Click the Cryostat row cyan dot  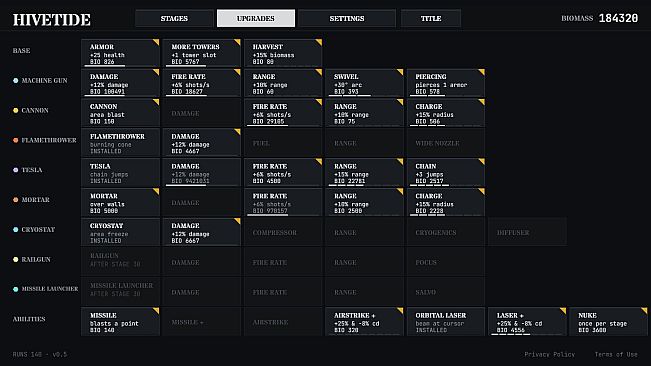(15, 229)
